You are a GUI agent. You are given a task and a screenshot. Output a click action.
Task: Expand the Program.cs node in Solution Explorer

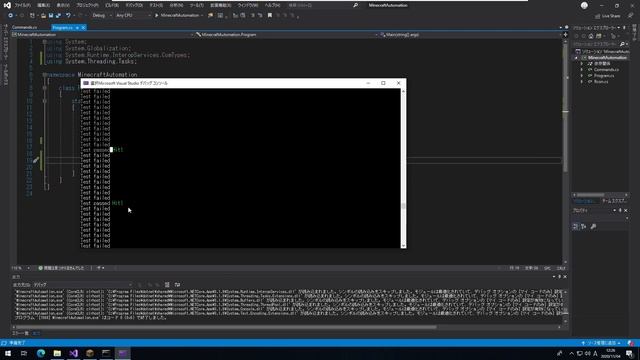click(582, 76)
